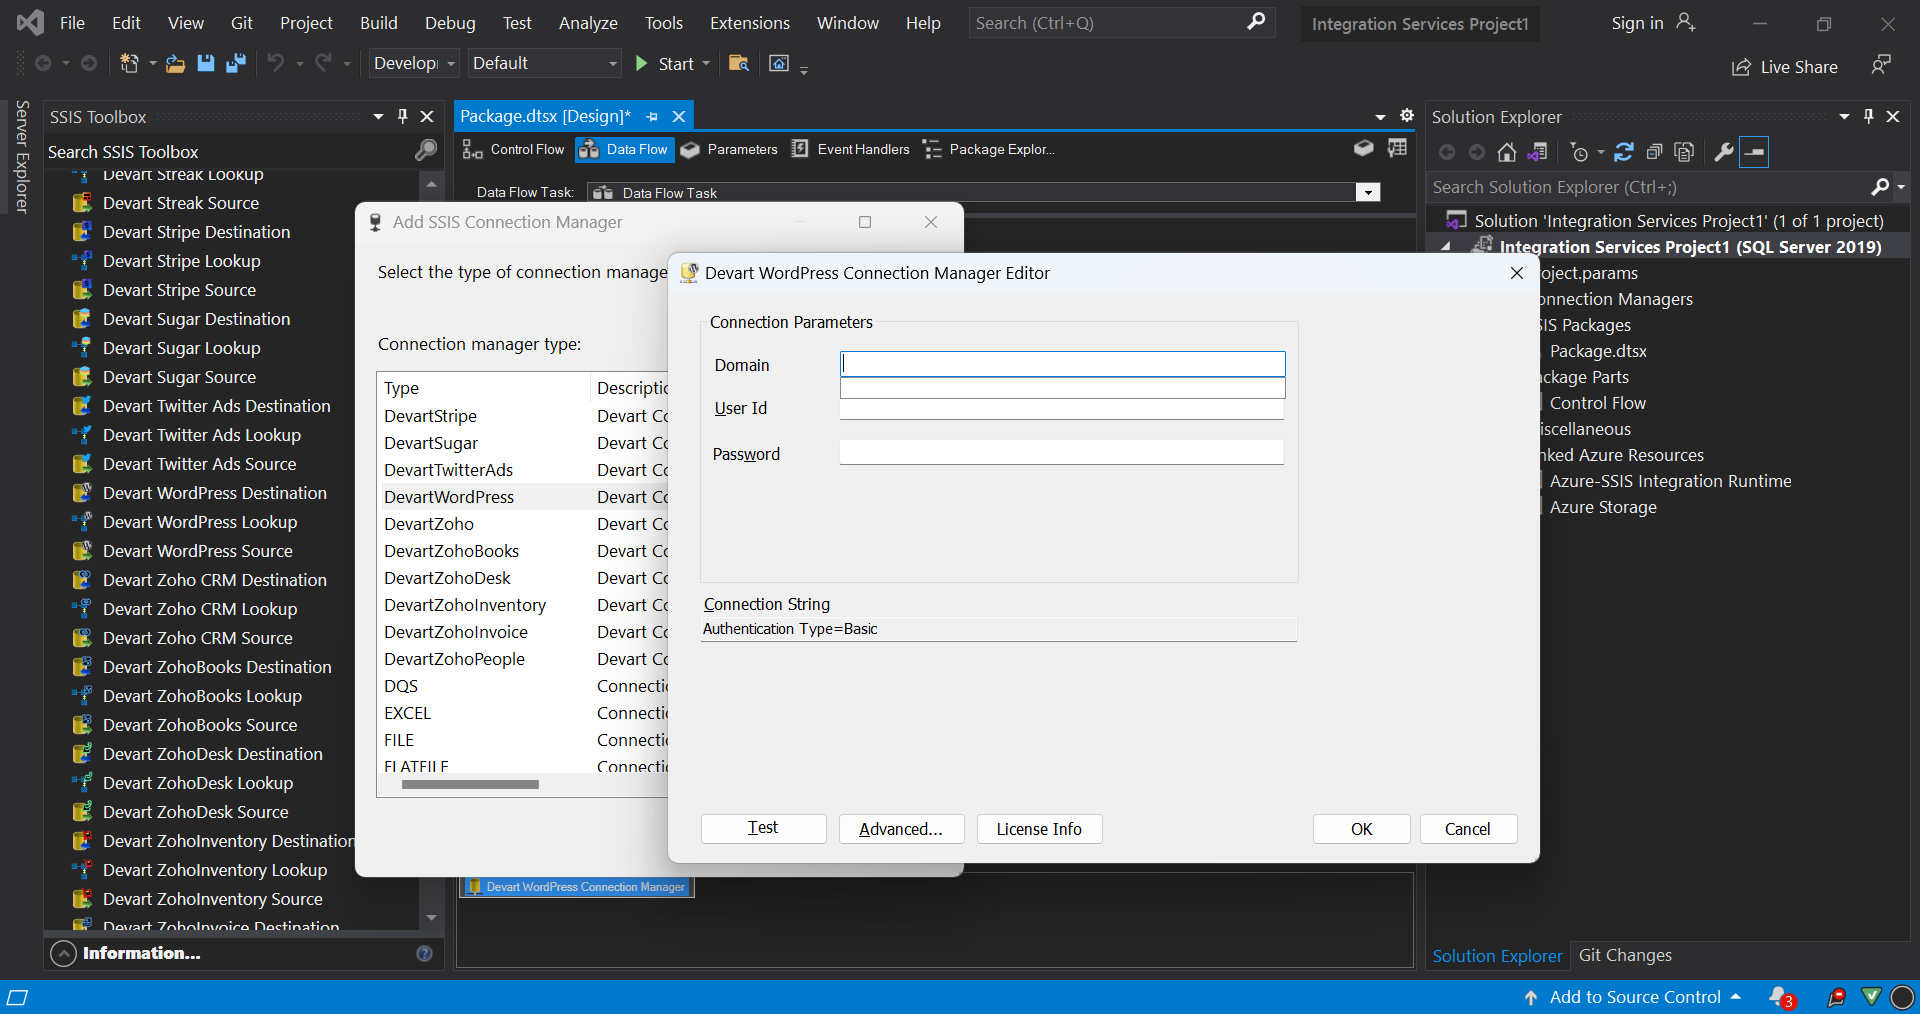This screenshot has height=1014, width=1920.
Task: Click the Devart WordPress Destination toolbox item
Action: [214, 493]
